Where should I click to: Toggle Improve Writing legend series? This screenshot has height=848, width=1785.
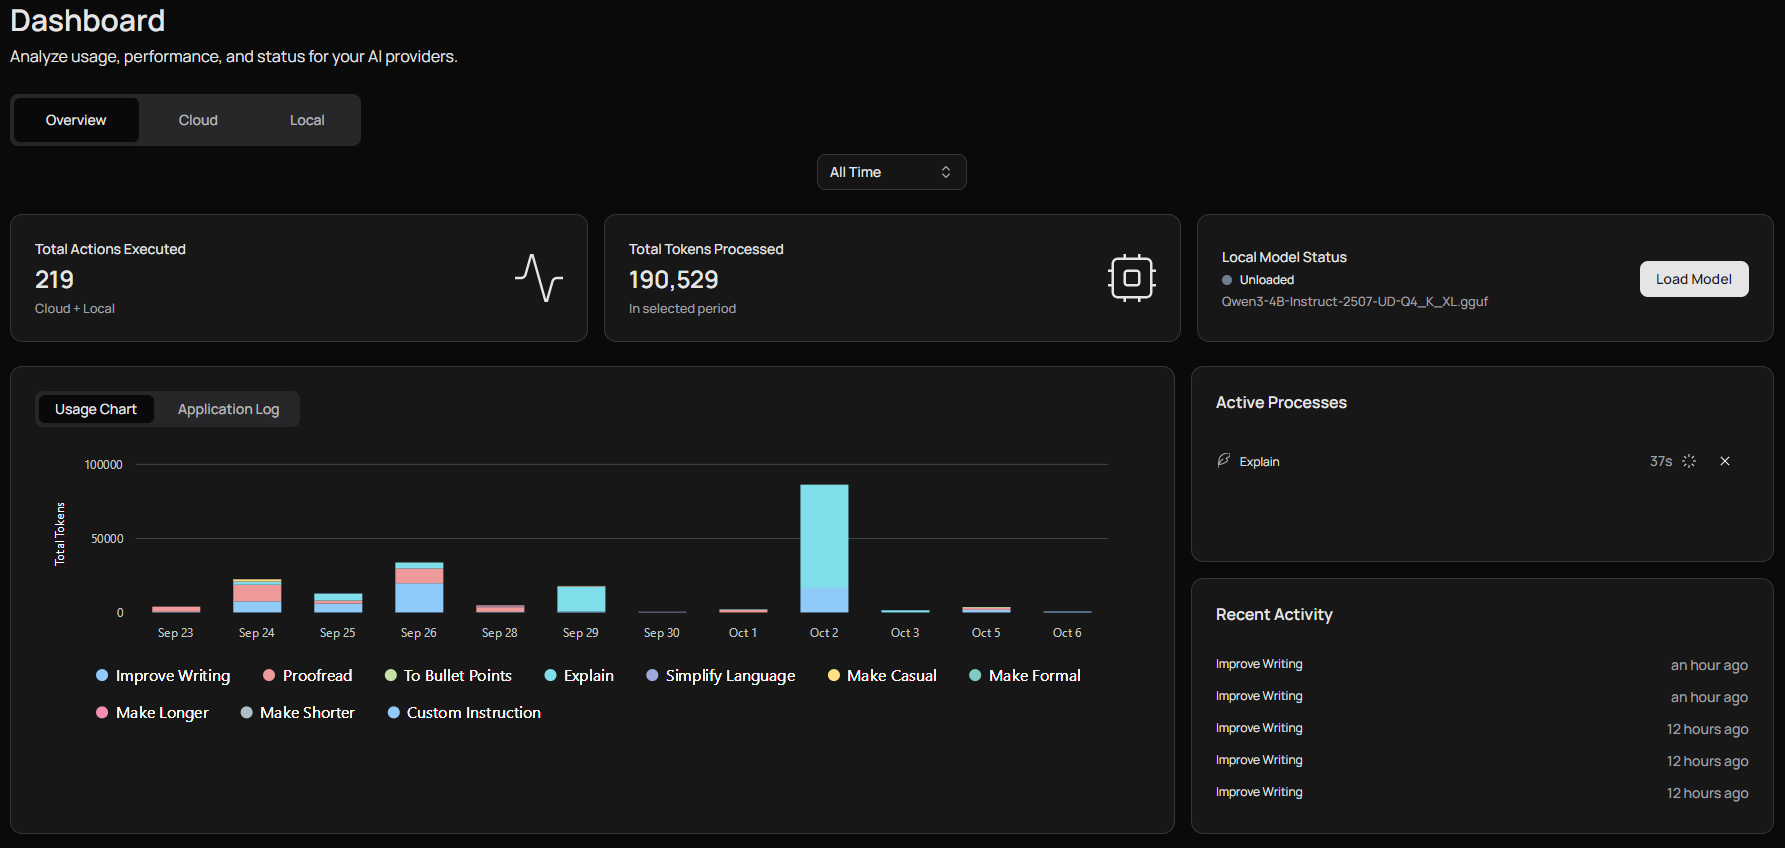[163, 676]
